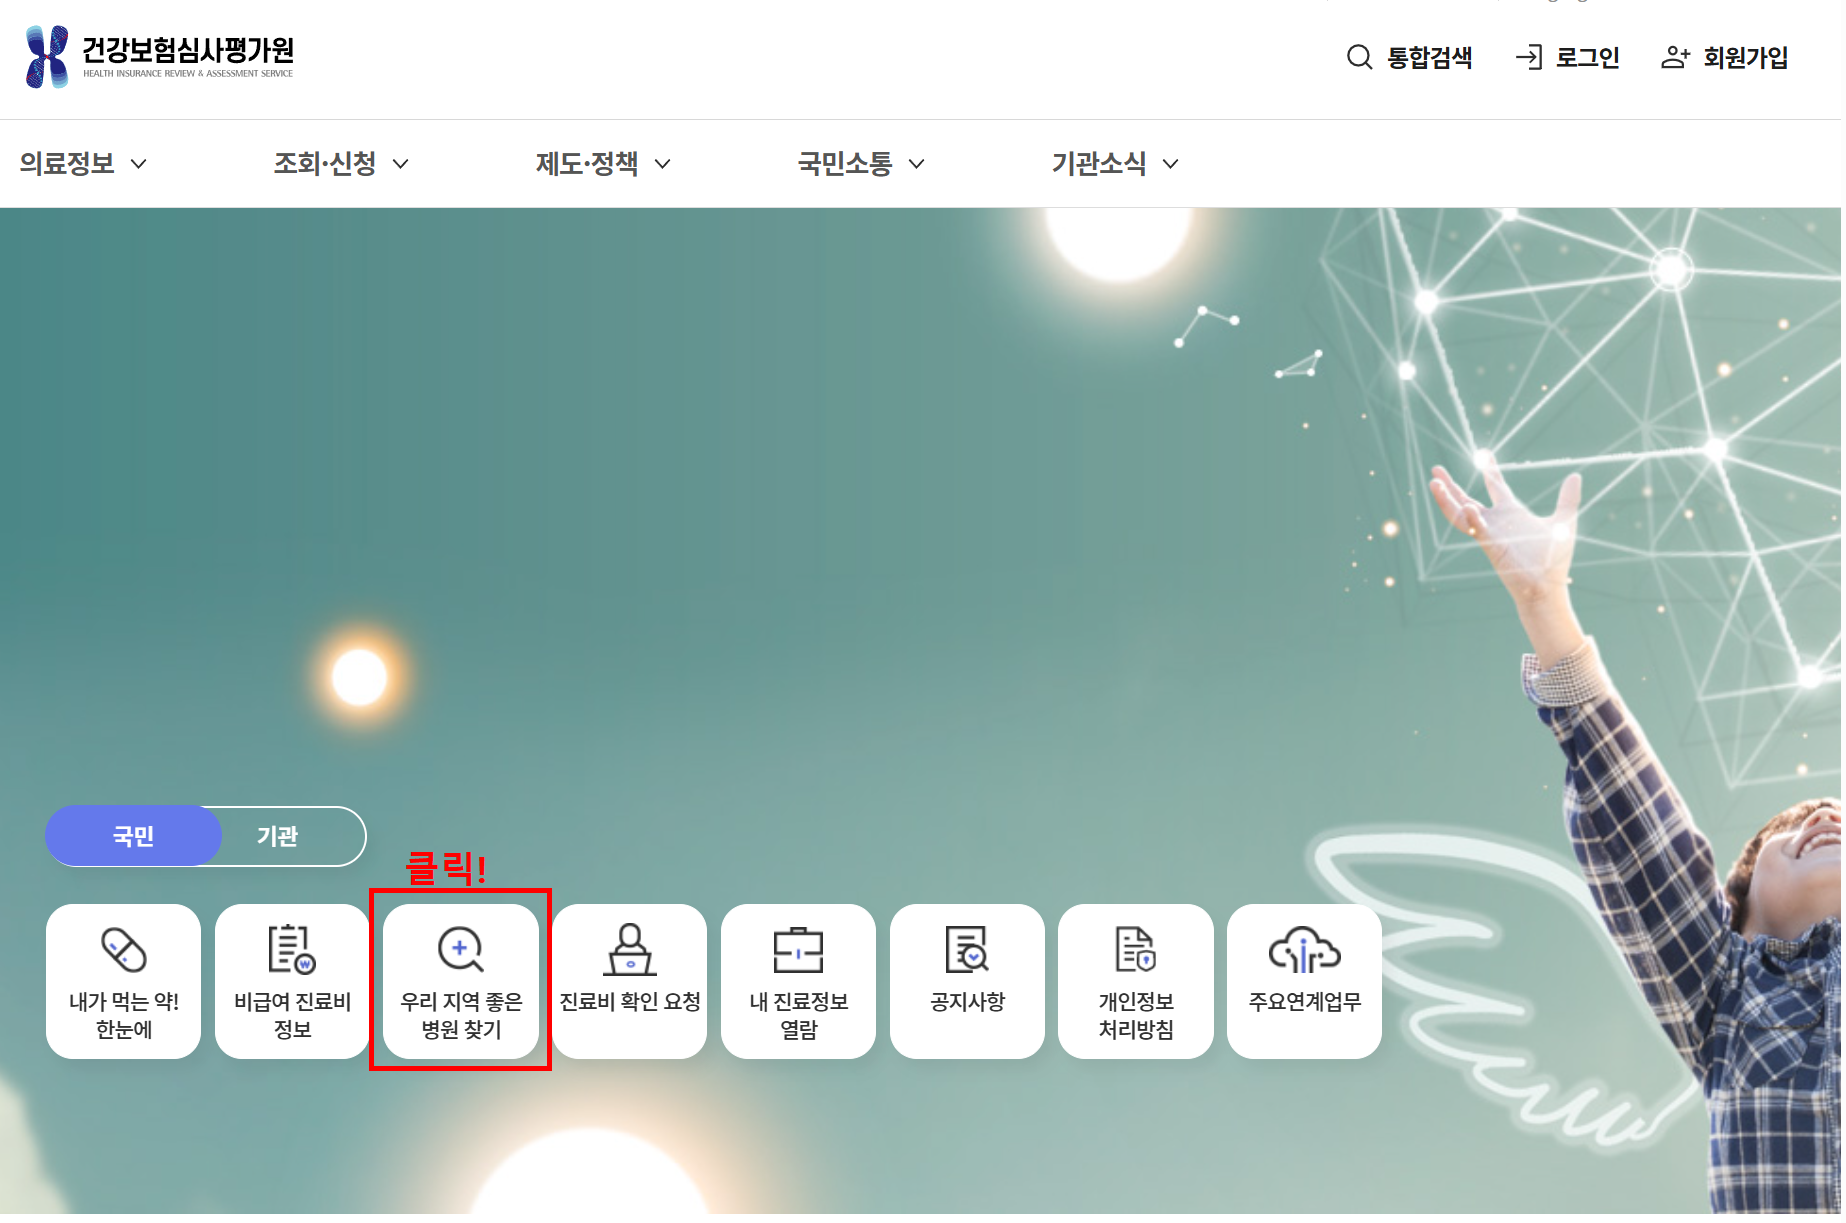Click the 로그인 arrow icon
The width and height of the screenshot is (1846, 1223).
click(1528, 57)
